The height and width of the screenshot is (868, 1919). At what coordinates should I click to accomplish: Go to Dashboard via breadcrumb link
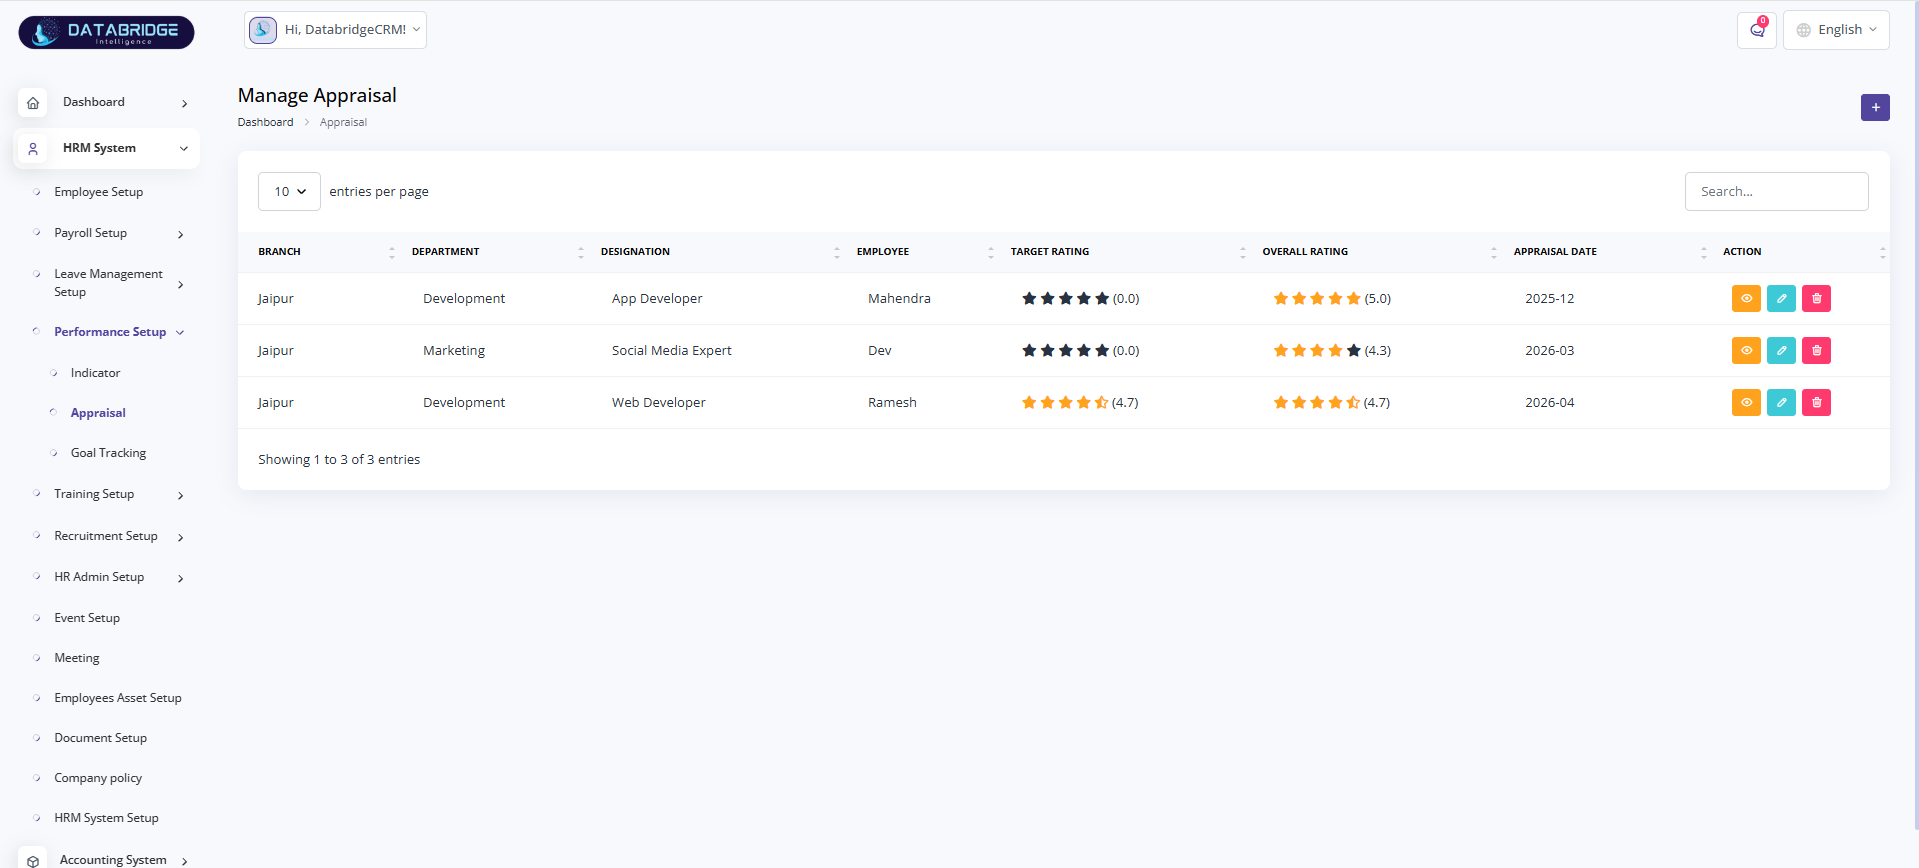point(265,122)
